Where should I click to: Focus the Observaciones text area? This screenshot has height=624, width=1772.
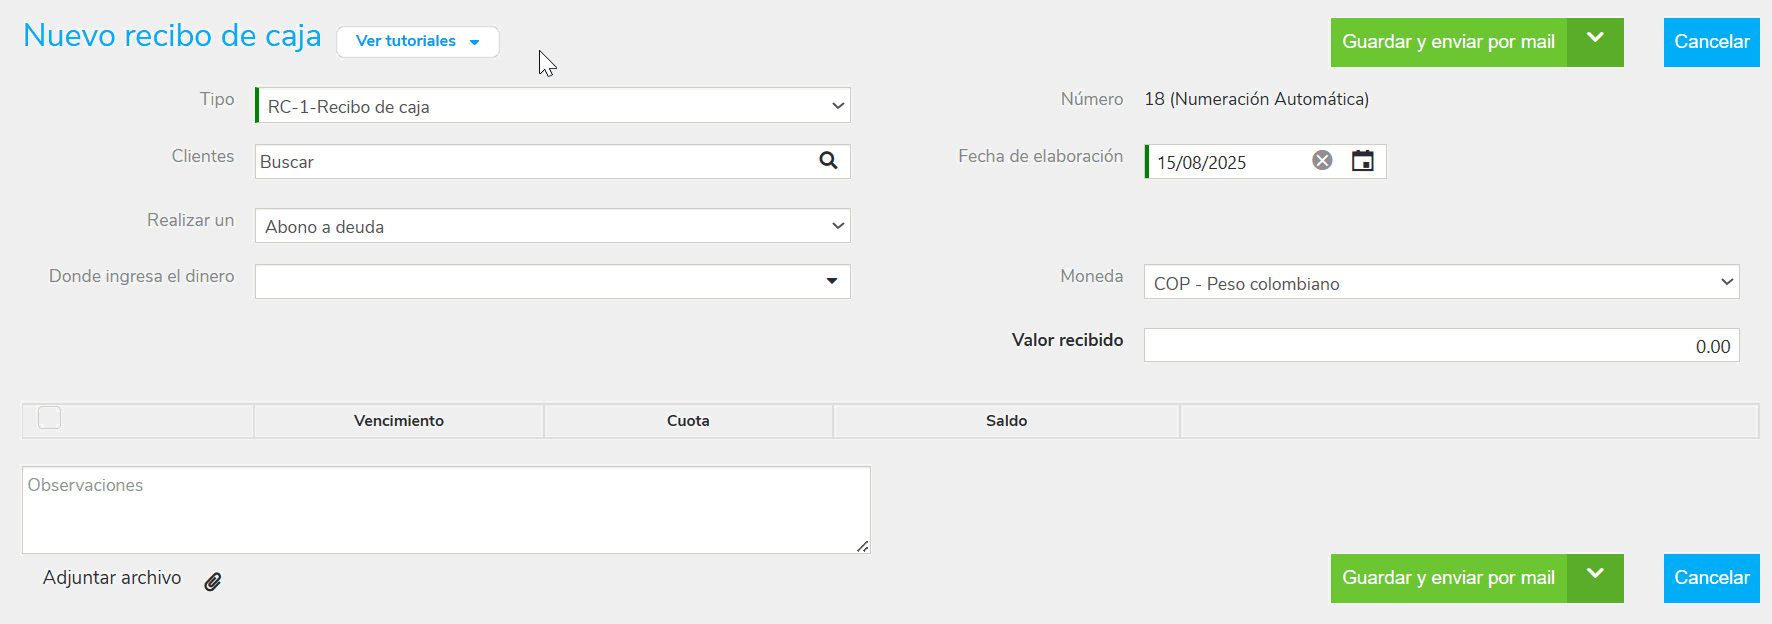pos(445,510)
